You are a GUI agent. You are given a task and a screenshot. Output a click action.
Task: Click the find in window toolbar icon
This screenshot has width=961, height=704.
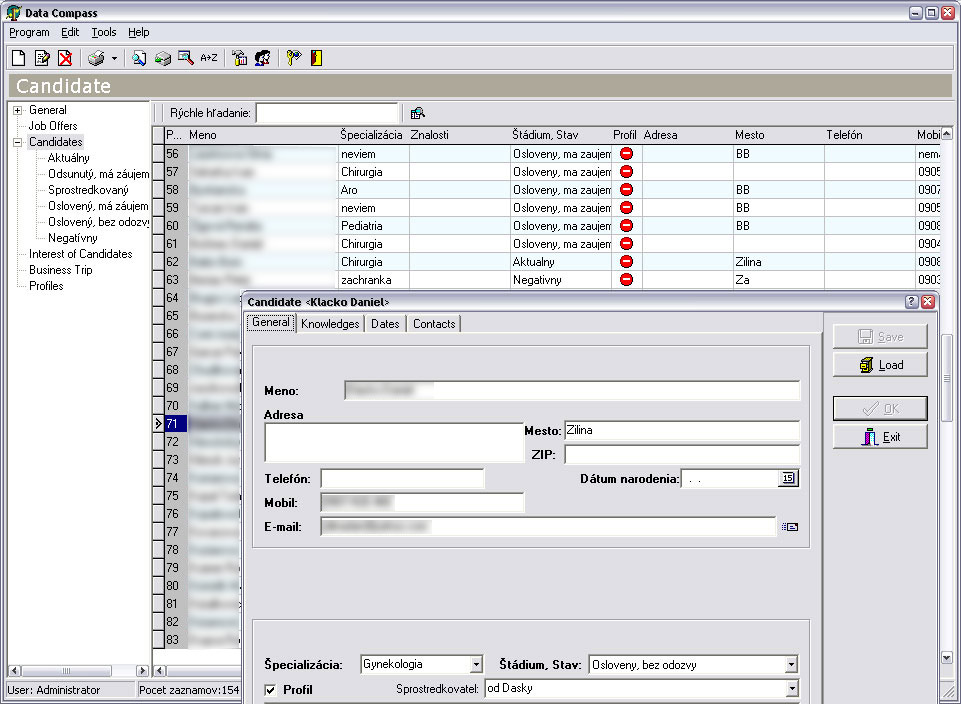[186, 58]
